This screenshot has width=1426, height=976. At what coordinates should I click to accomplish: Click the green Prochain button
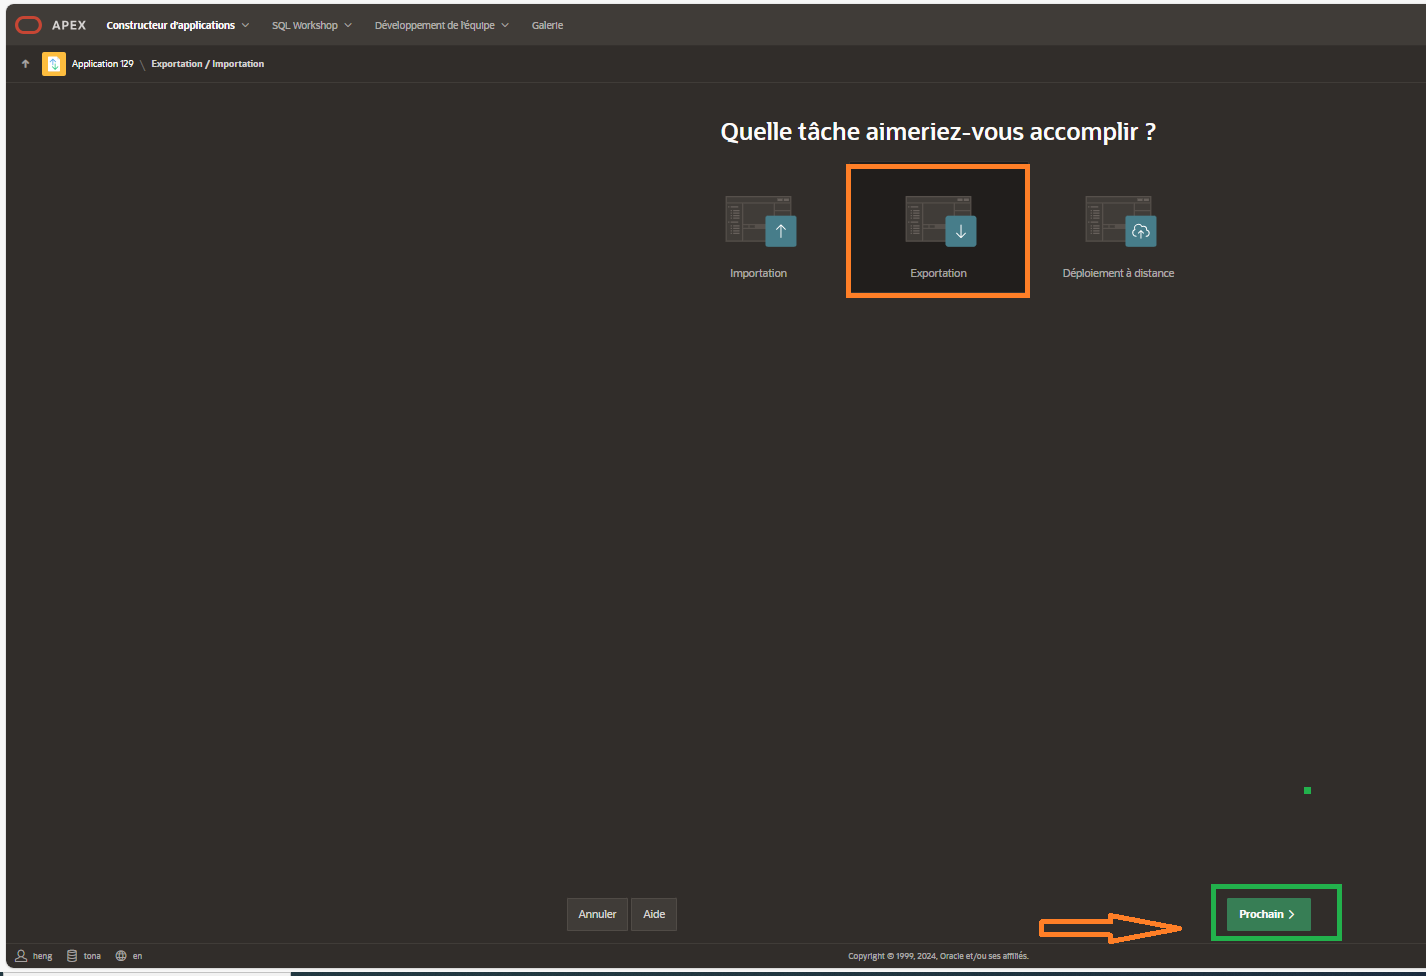pyautogui.click(x=1267, y=914)
